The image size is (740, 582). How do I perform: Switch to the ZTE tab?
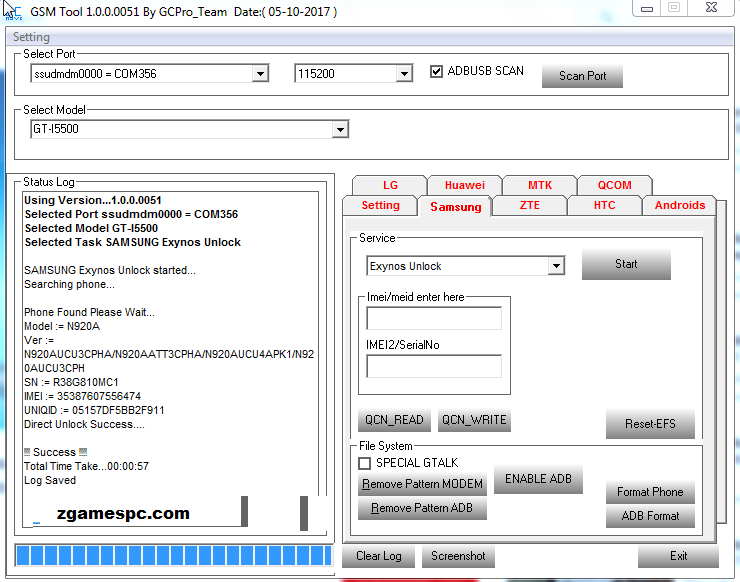tap(530, 205)
